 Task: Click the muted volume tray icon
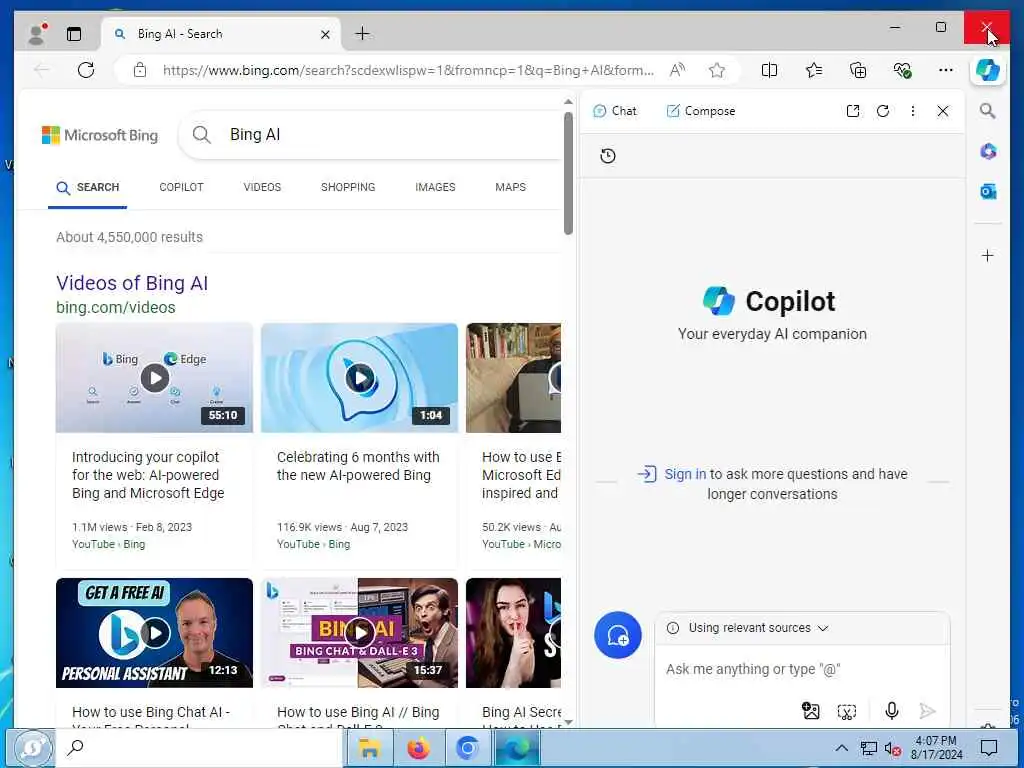click(893, 748)
